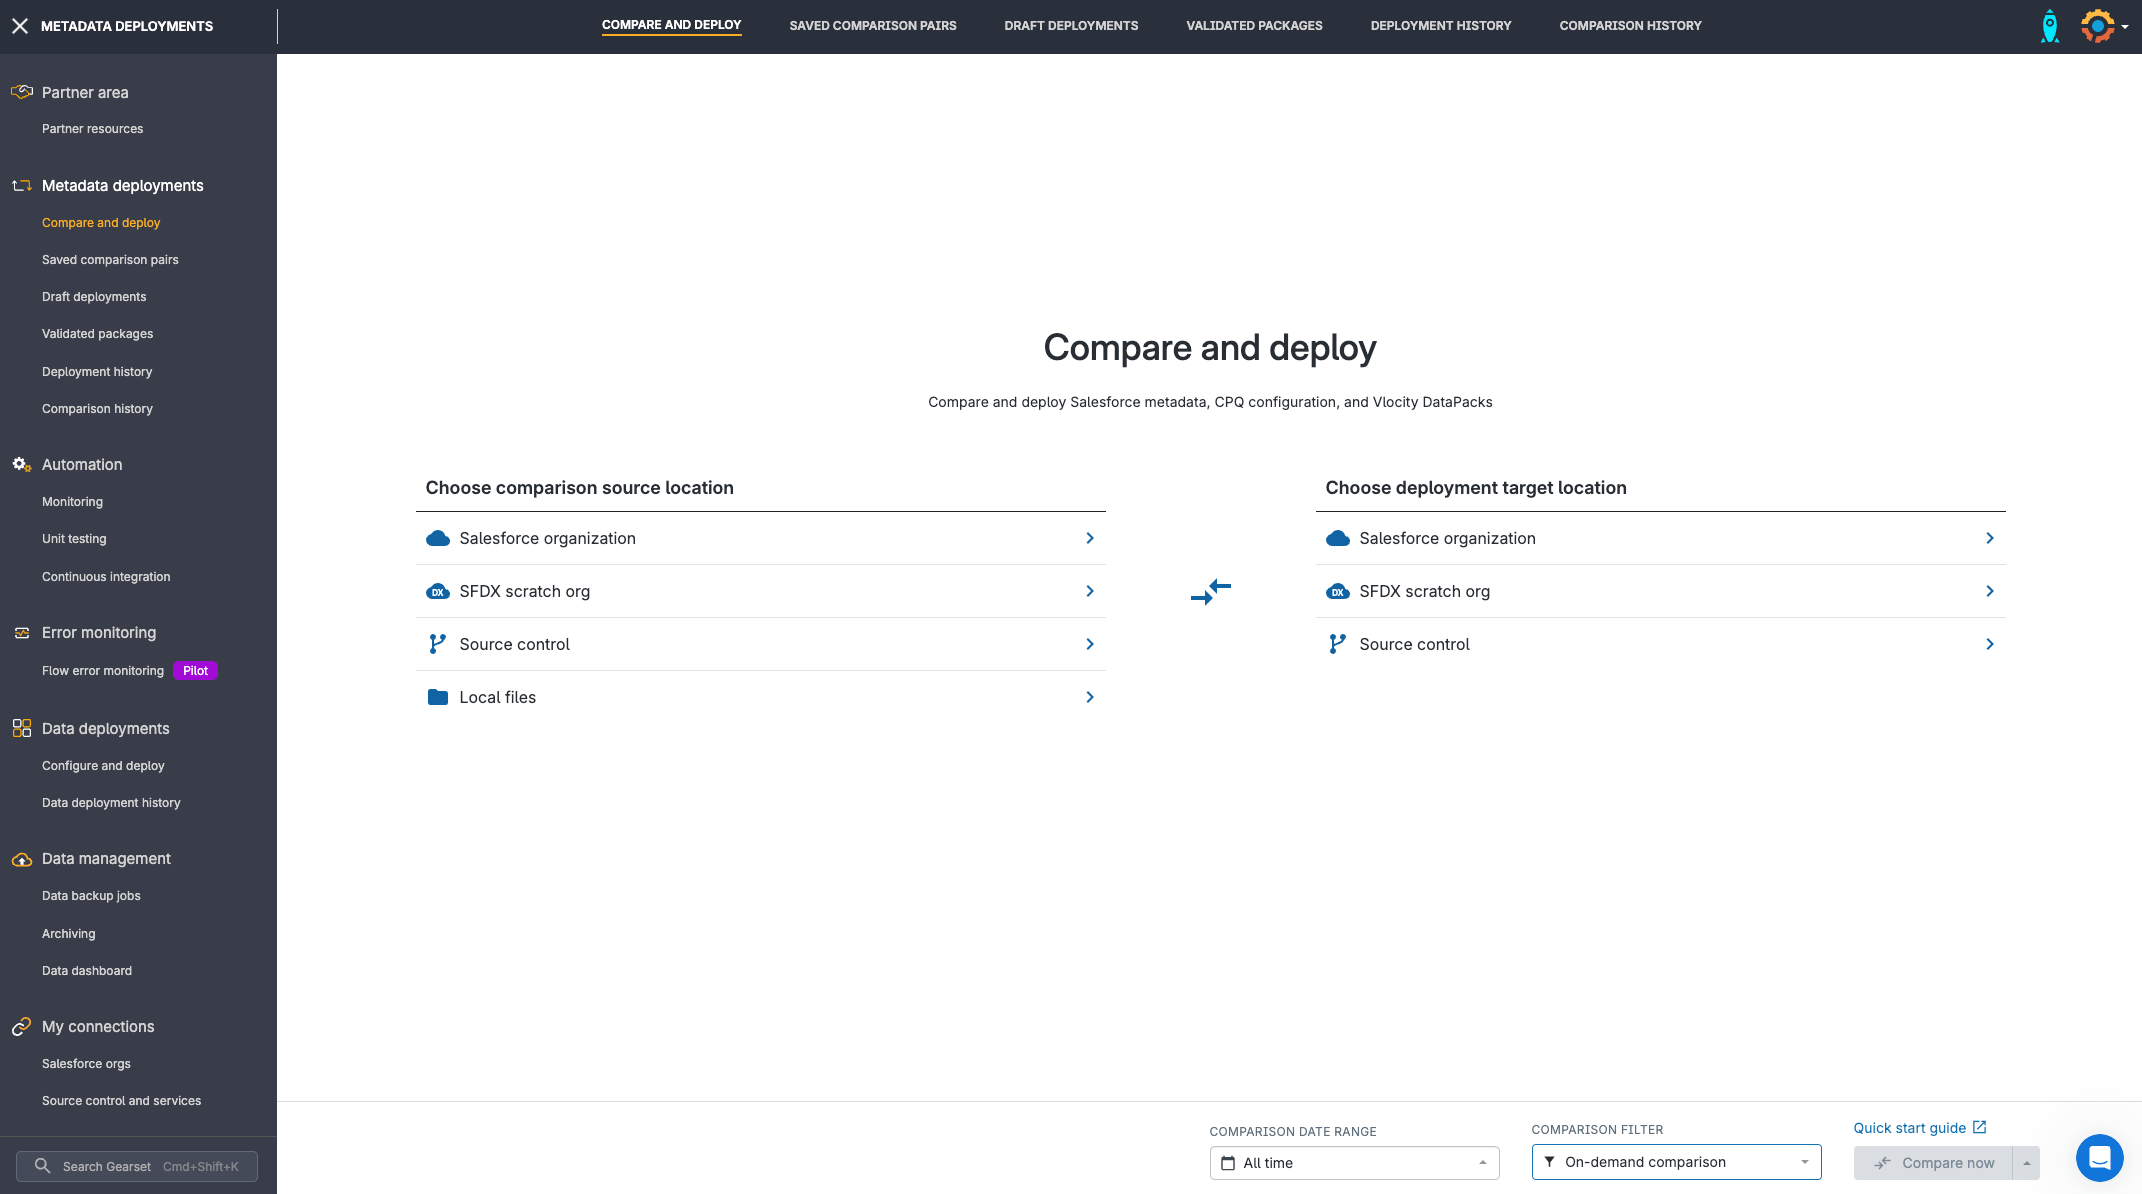2142x1194 pixels.
Task: Open Flow error monitoring in sidebar
Action: [x=103, y=671]
